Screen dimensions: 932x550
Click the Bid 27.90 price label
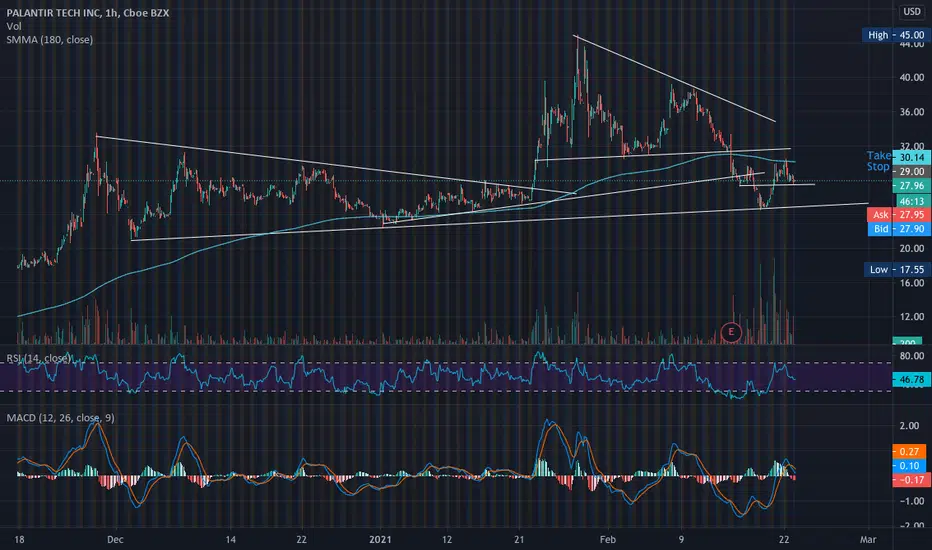(899, 229)
